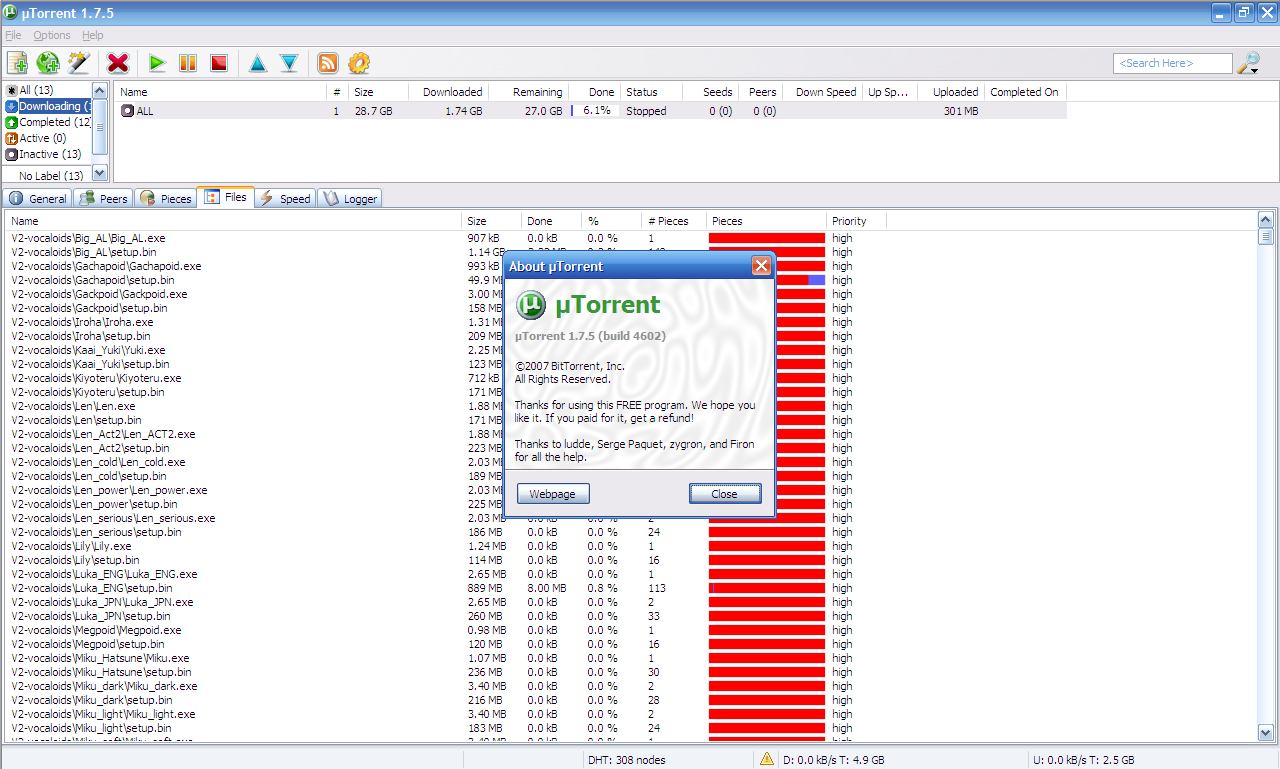Sort torrents by the Size column header
This screenshot has height=769, width=1280.
coord(378,92)
